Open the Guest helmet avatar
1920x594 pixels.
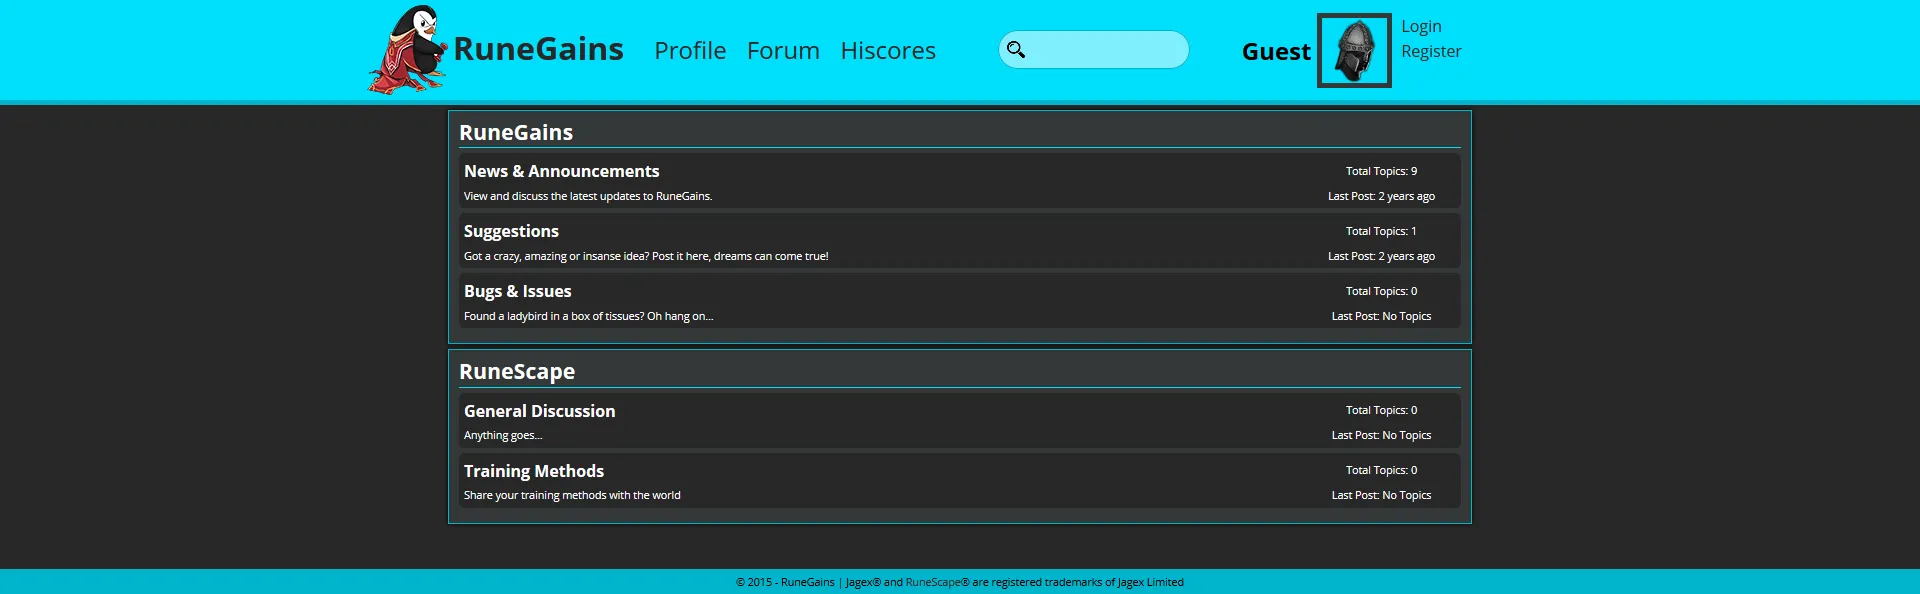tap(1354, 51)
